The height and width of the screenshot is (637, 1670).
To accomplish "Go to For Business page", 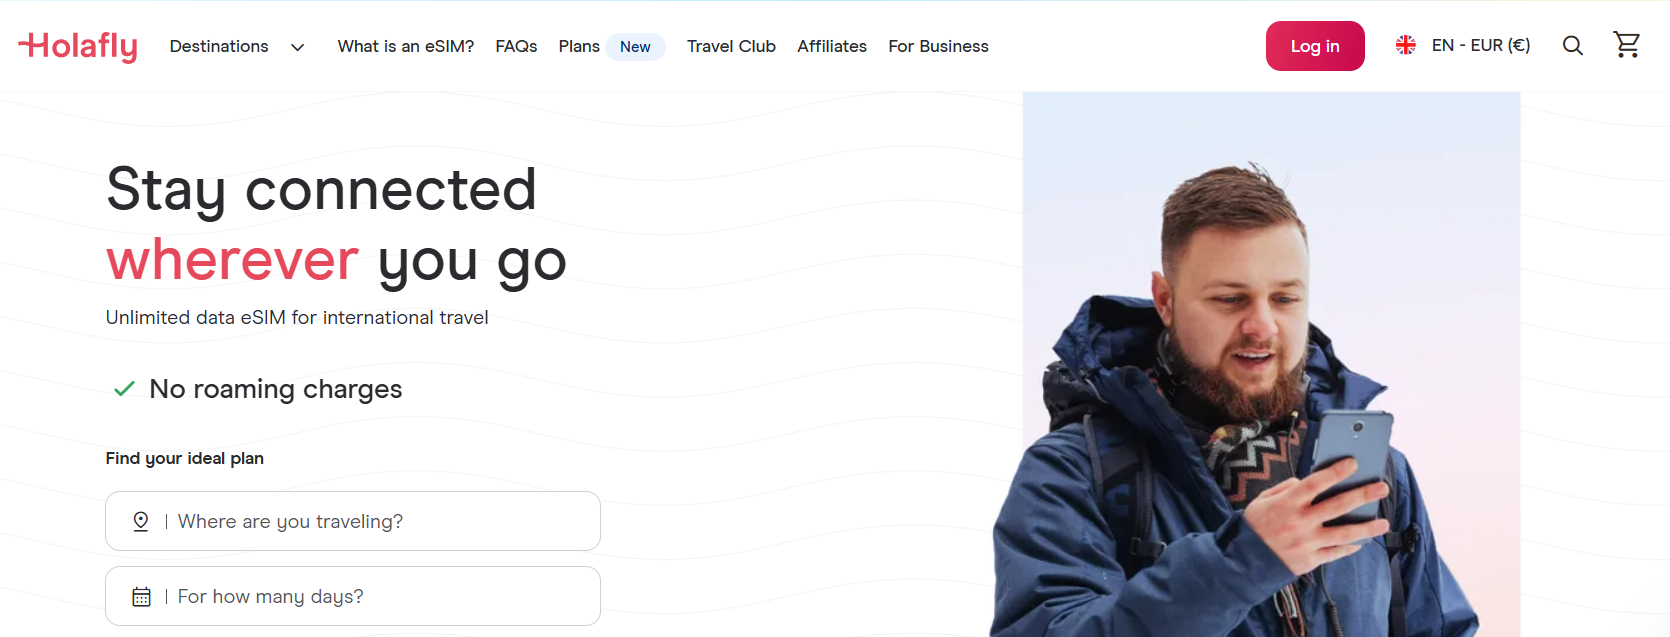I will click(938, 46).
